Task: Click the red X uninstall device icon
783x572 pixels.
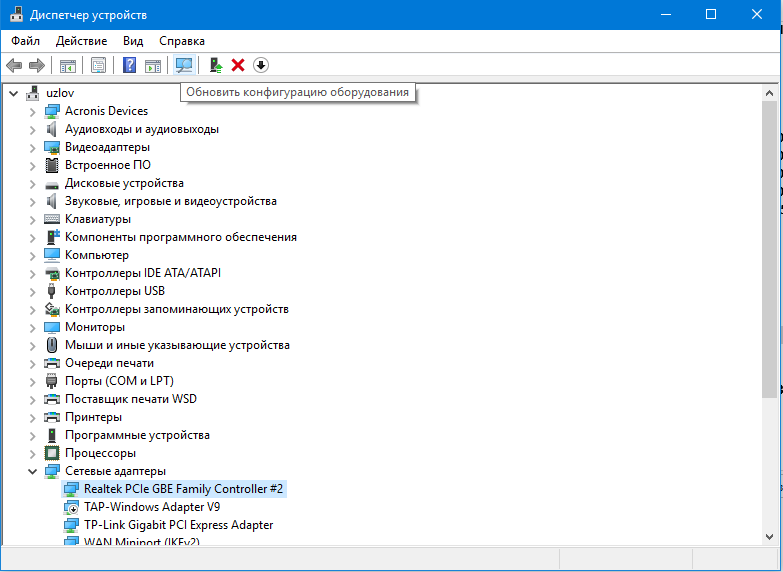Action: (238, 65)
